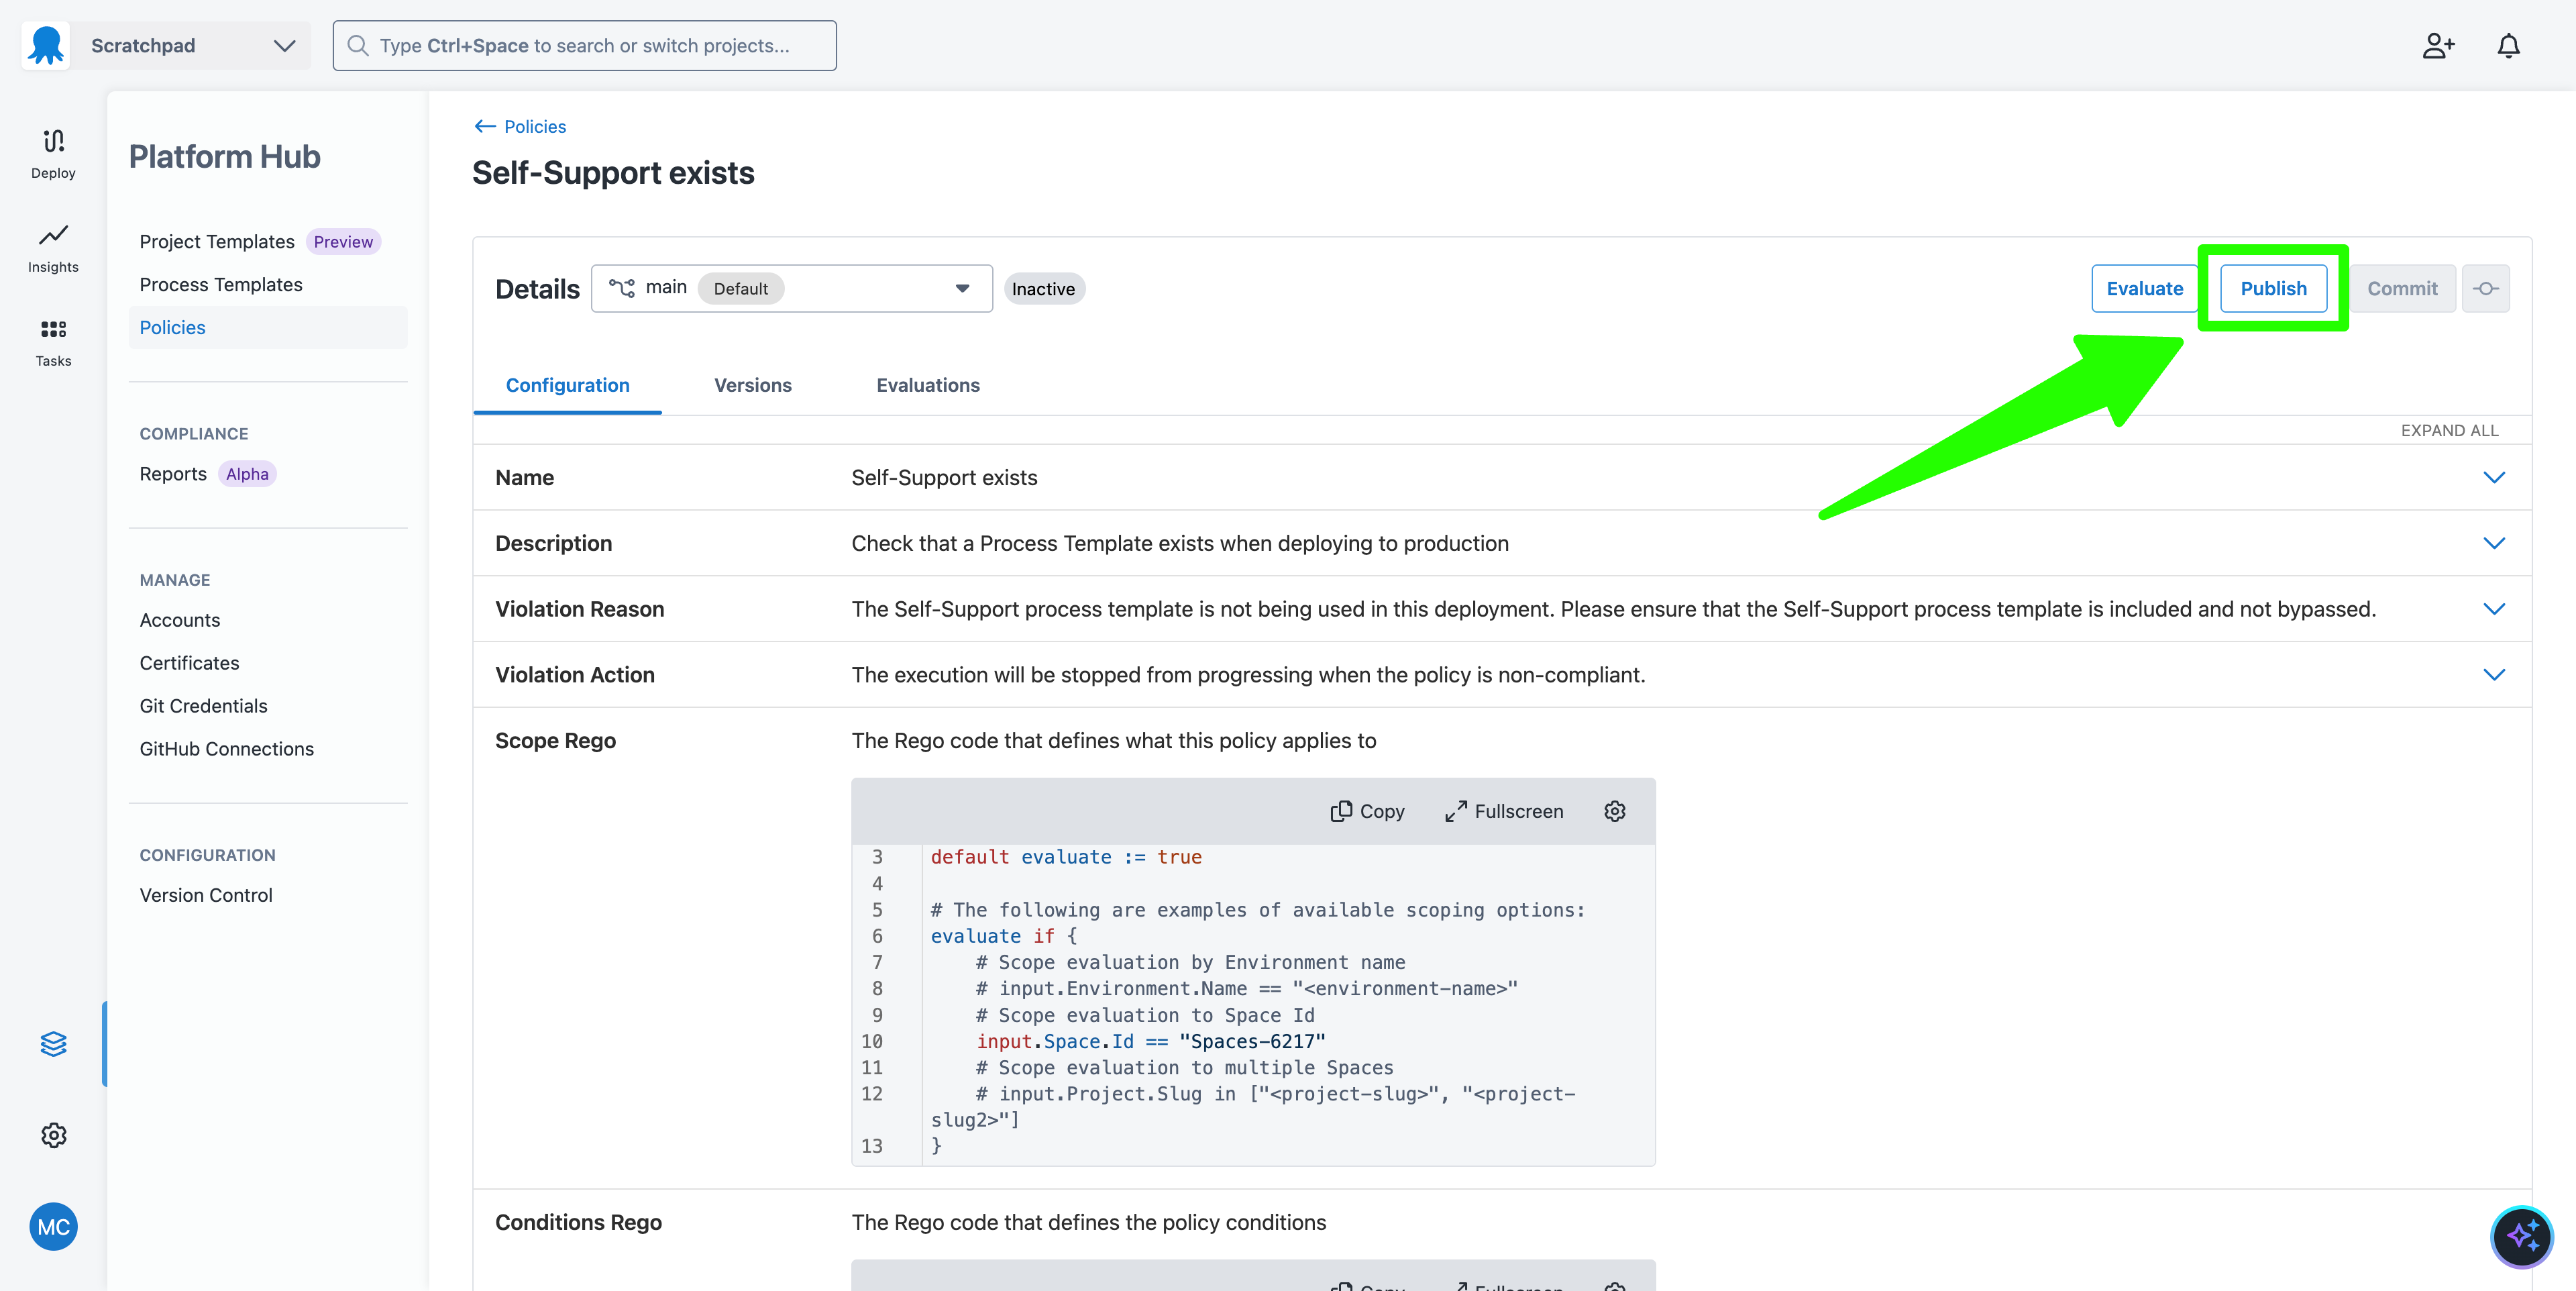Click into the Scope Rego code editor
2576x1291 pixels.
pyautogui.click(x=1253, y=1004)
